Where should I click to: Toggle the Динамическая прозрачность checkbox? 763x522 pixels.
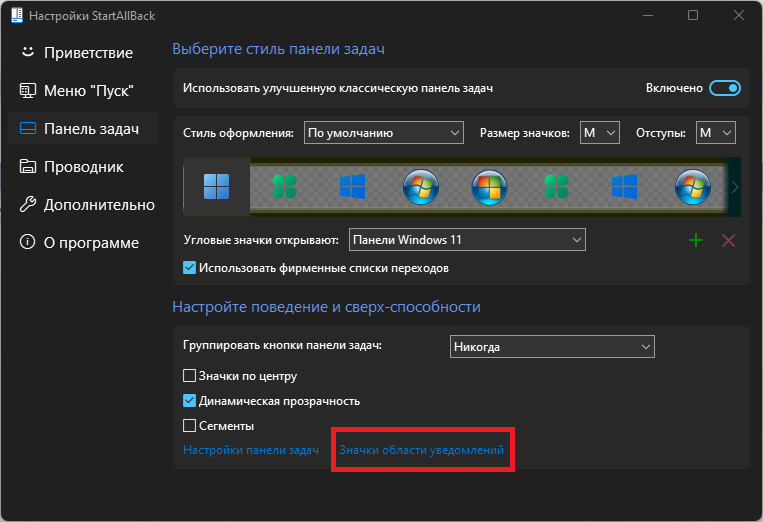pyautogui.click(x=189, y=401)
